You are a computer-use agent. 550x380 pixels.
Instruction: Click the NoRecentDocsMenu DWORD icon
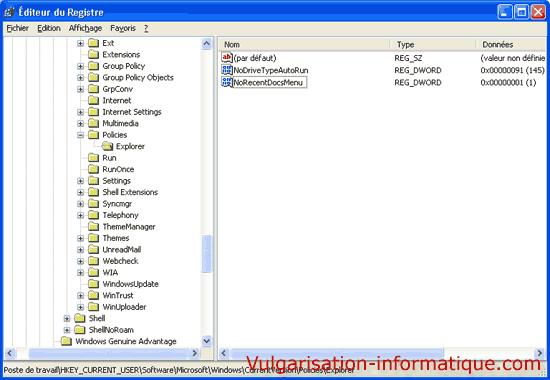coord(227,82)
